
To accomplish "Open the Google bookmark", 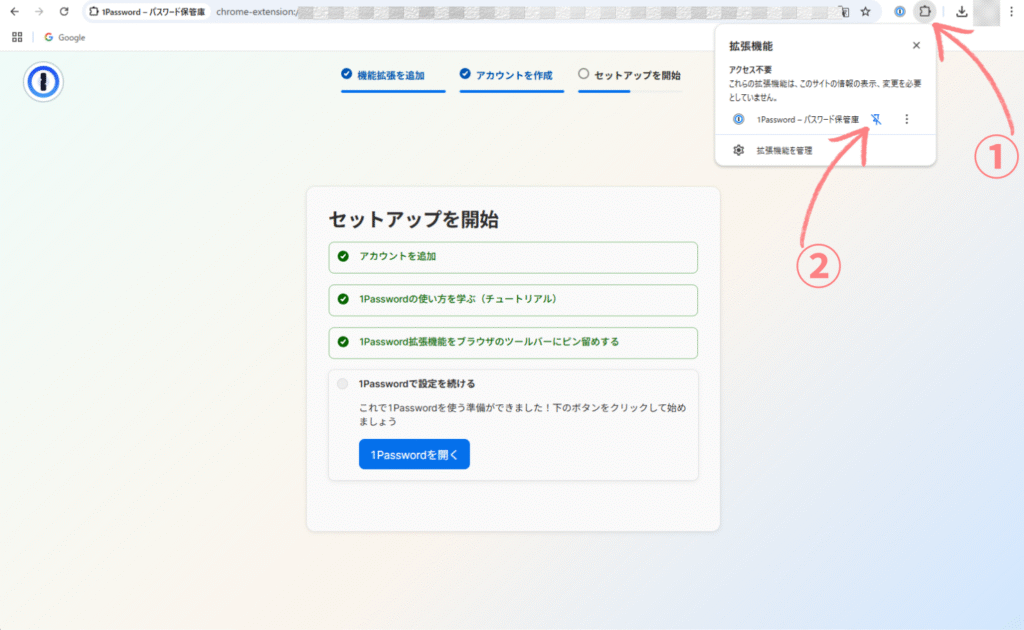I will click(x=65, y=37).
